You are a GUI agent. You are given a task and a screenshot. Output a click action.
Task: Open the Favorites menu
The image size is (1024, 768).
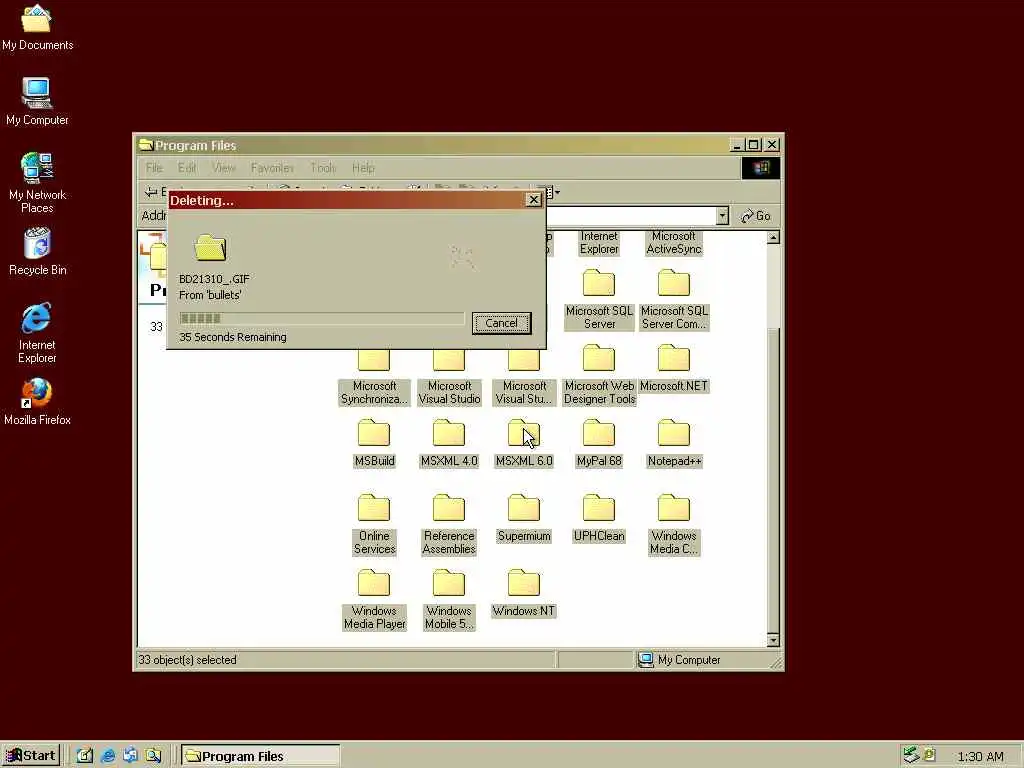click(x=272, y=168)
